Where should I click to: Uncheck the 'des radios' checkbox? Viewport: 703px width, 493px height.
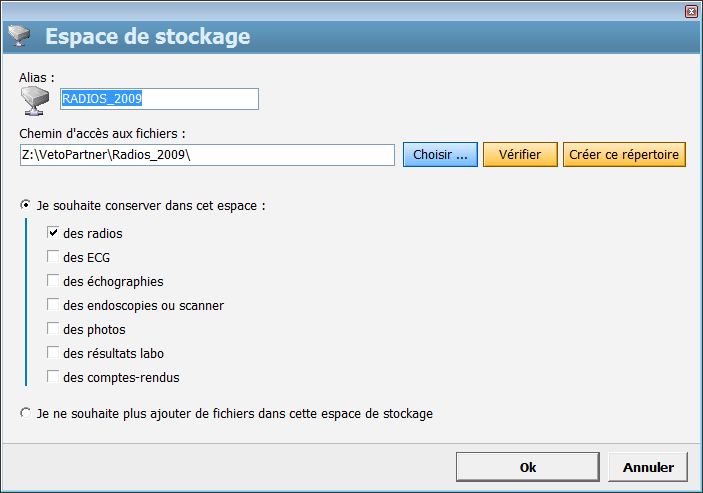click(53, 233)
